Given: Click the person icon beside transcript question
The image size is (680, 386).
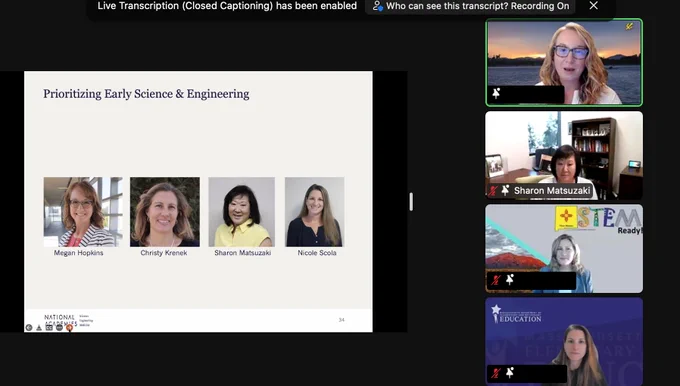Looking at the screenshot, I should click(377, 6).
